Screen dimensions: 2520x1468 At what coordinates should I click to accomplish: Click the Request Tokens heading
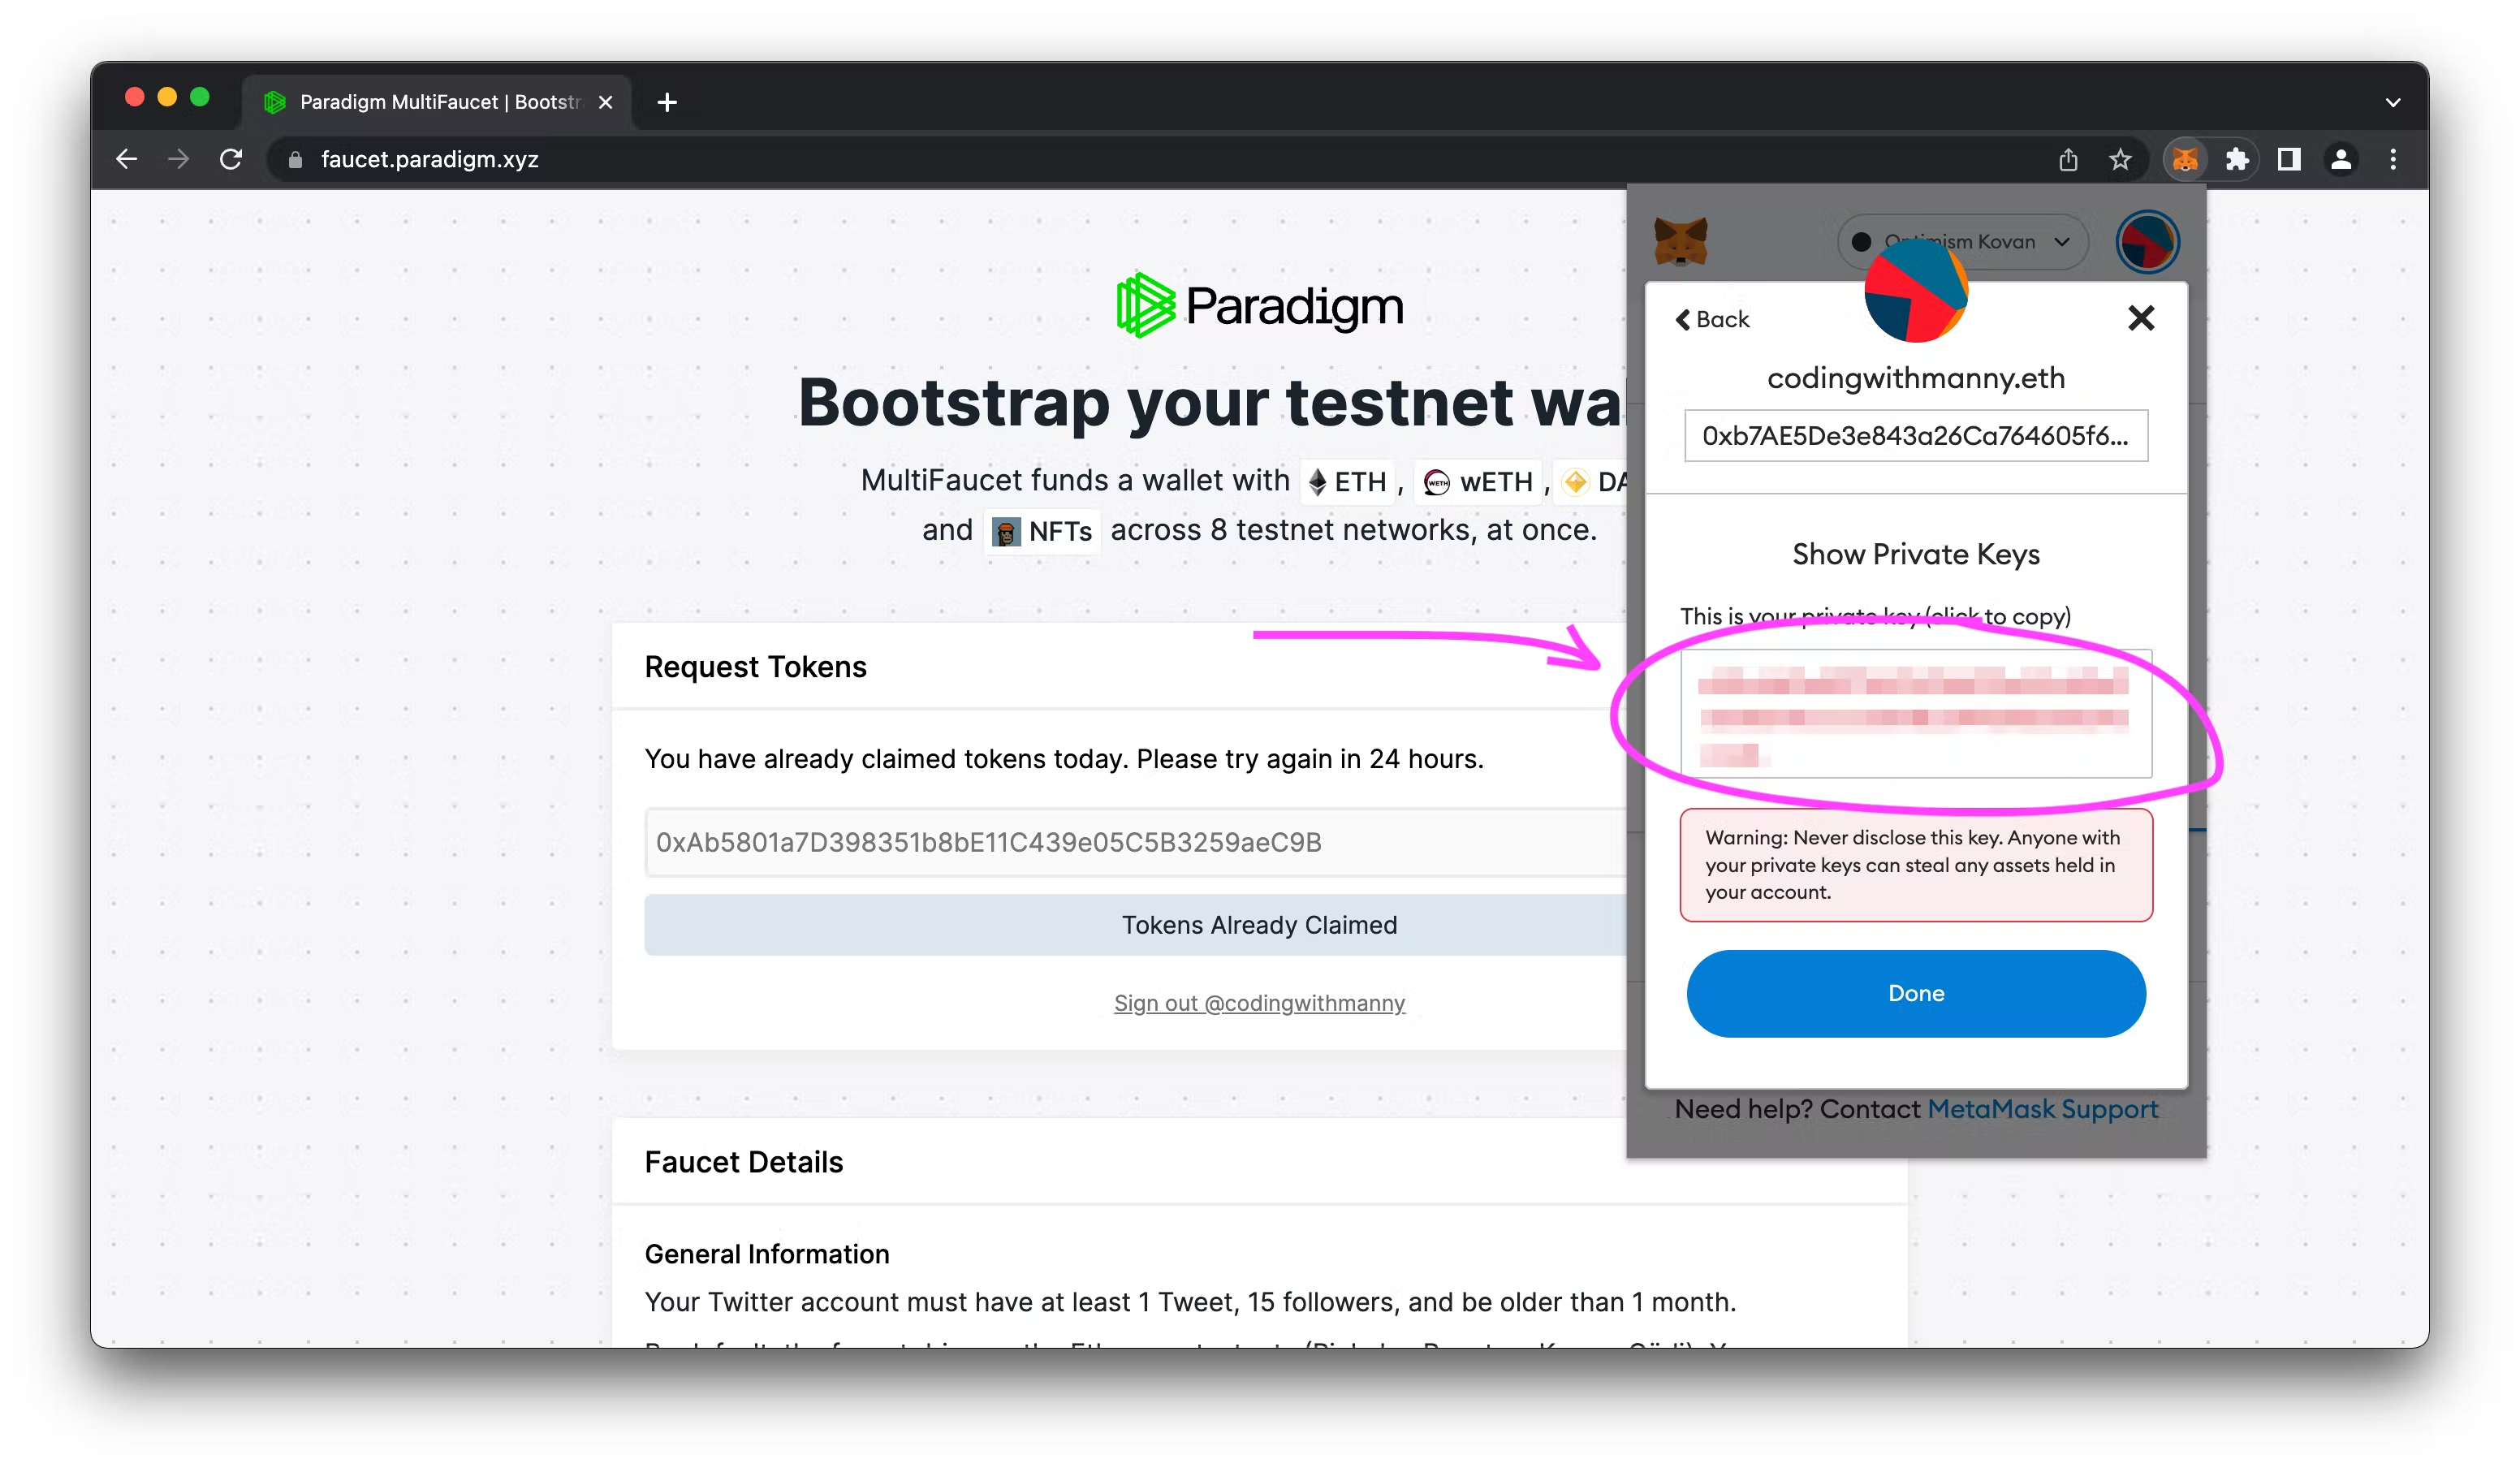pos(755,667)
